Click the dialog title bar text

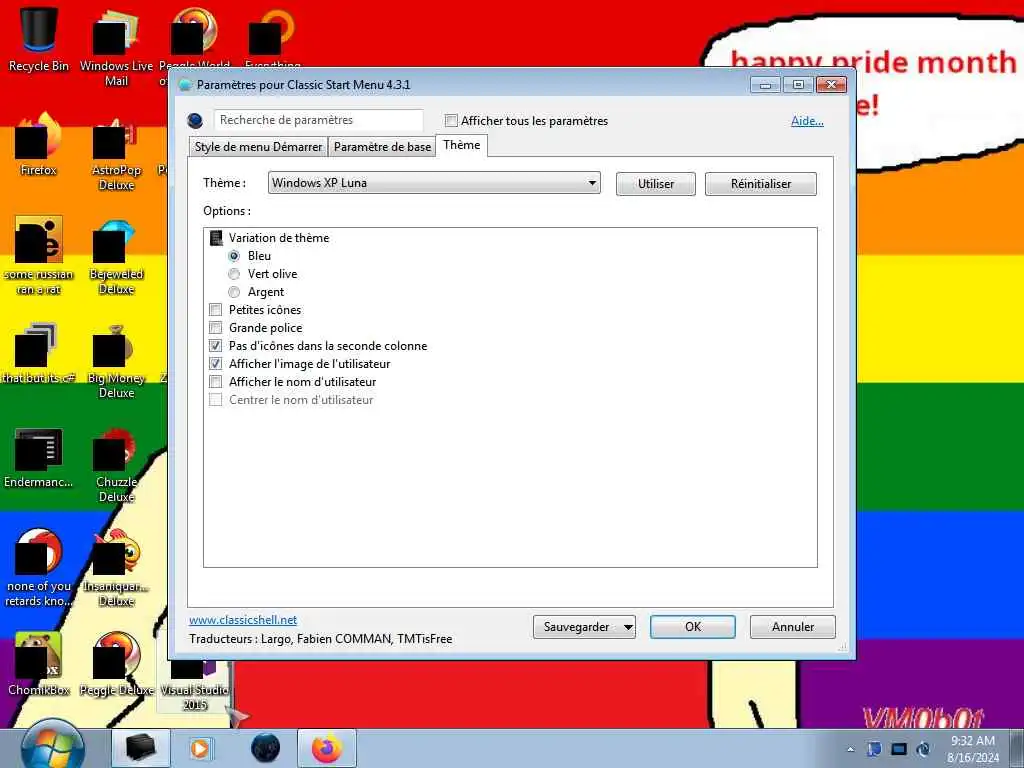(304, 85)
